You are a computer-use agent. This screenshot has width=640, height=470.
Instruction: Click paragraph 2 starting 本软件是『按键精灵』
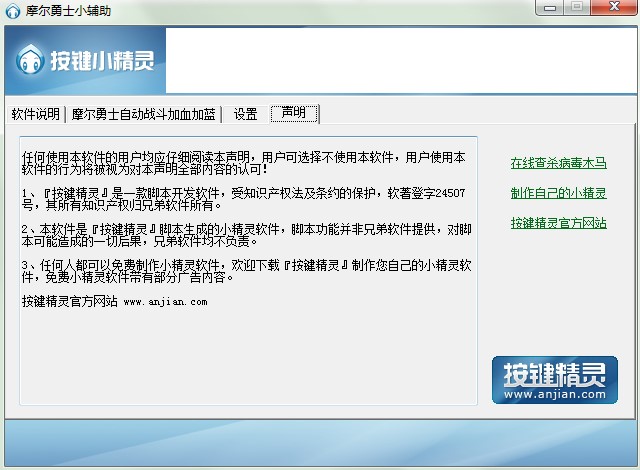[247, 235]
